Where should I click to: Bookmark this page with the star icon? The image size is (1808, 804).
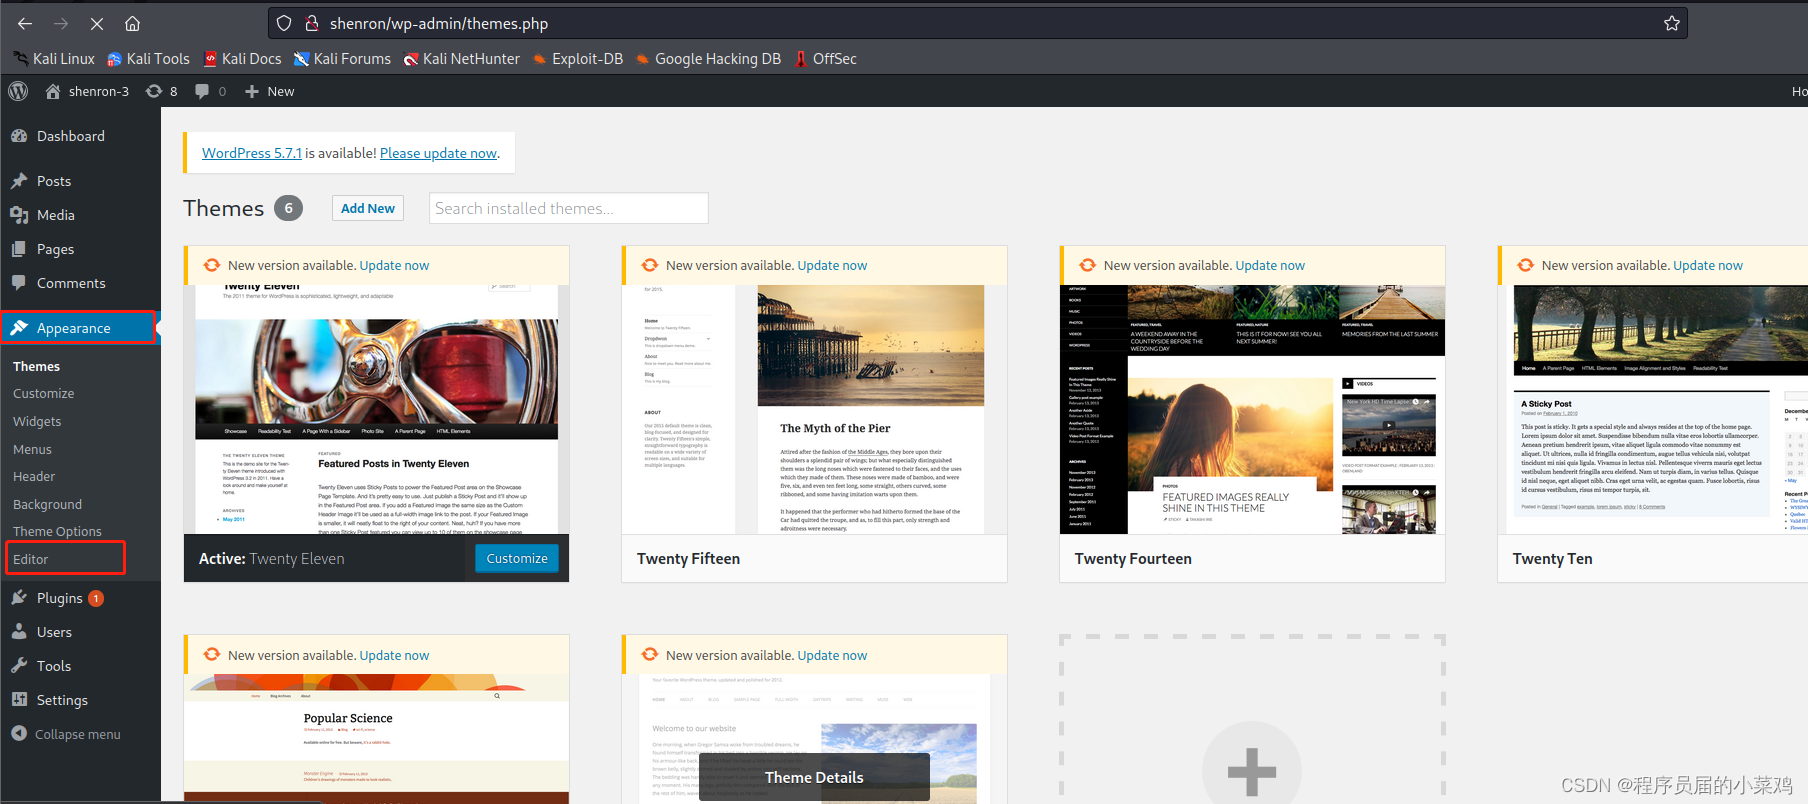pos(1671,23)
